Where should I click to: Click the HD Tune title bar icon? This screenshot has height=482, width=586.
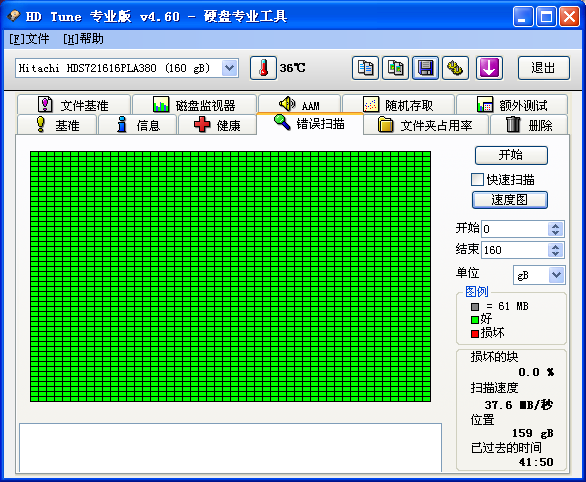point(13,16)
